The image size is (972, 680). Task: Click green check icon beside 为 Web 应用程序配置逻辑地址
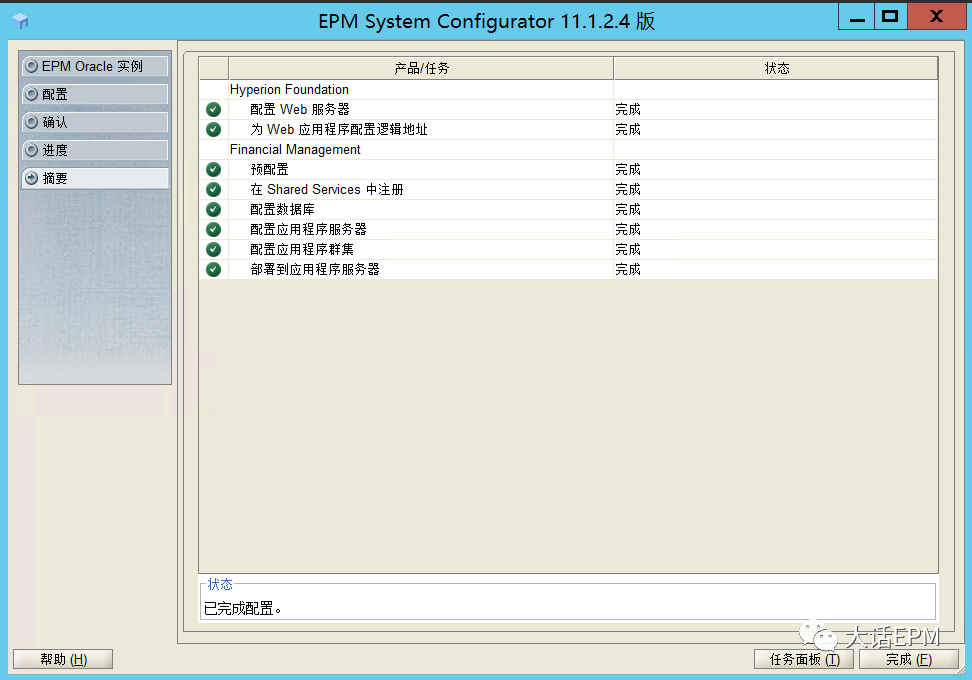pyautogui.click(x=213, y=130)
